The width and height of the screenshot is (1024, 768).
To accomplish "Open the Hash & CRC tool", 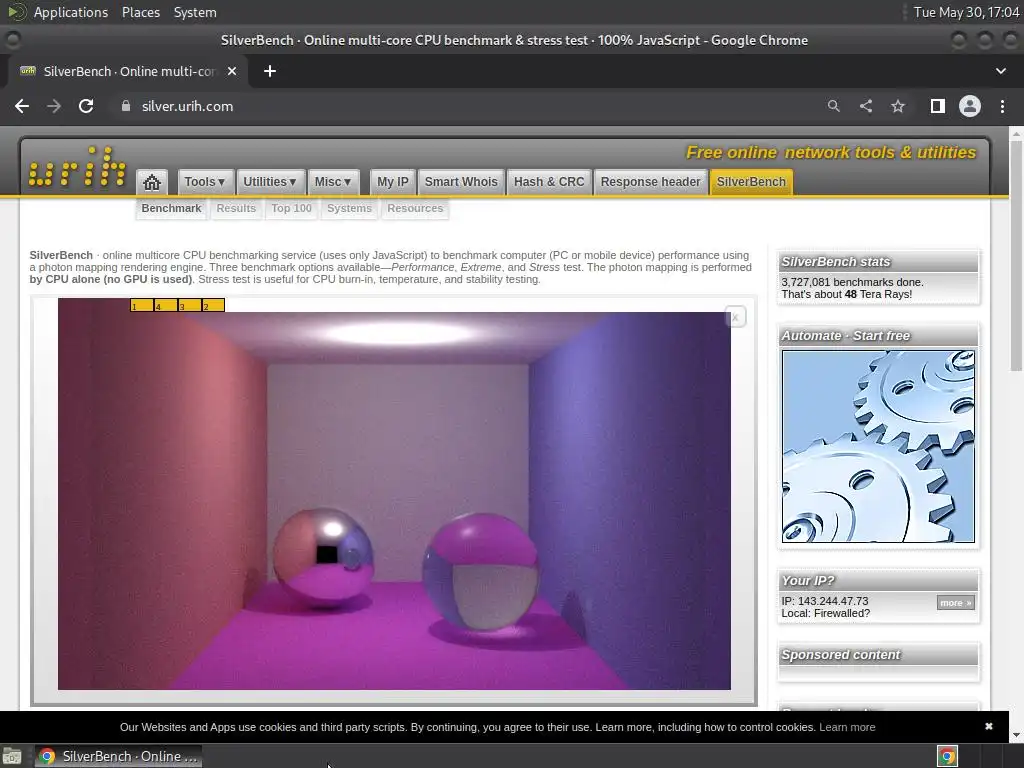I will [x=549, y=182].
